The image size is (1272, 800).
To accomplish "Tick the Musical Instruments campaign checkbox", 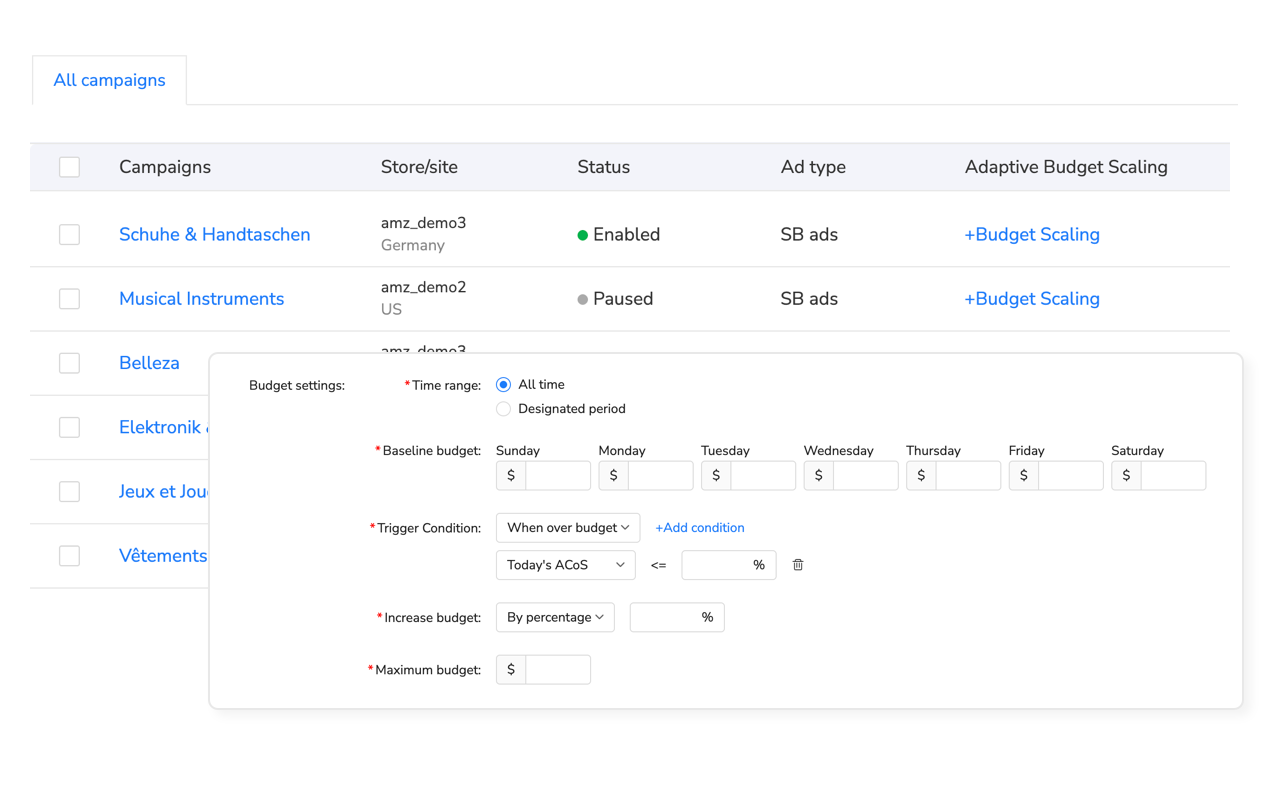I will (x=69, y=299).
